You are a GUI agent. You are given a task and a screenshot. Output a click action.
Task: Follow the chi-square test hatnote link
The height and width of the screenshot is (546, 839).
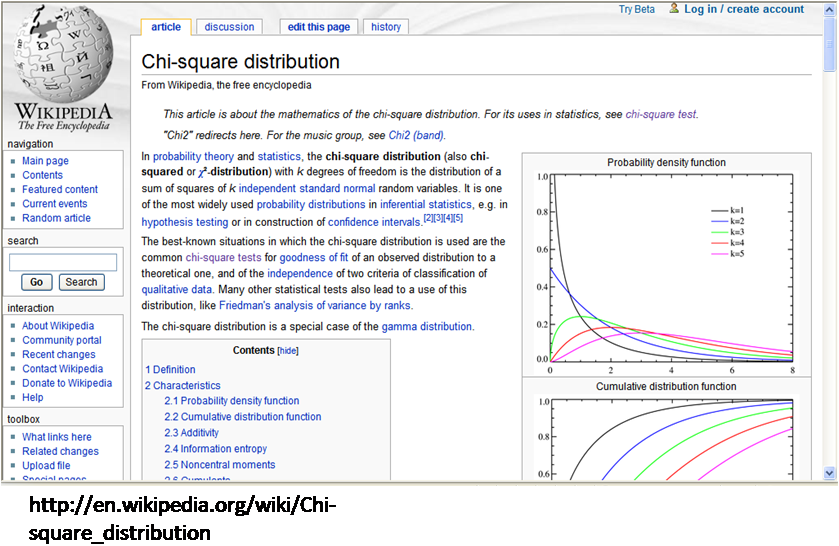[661, 114]
